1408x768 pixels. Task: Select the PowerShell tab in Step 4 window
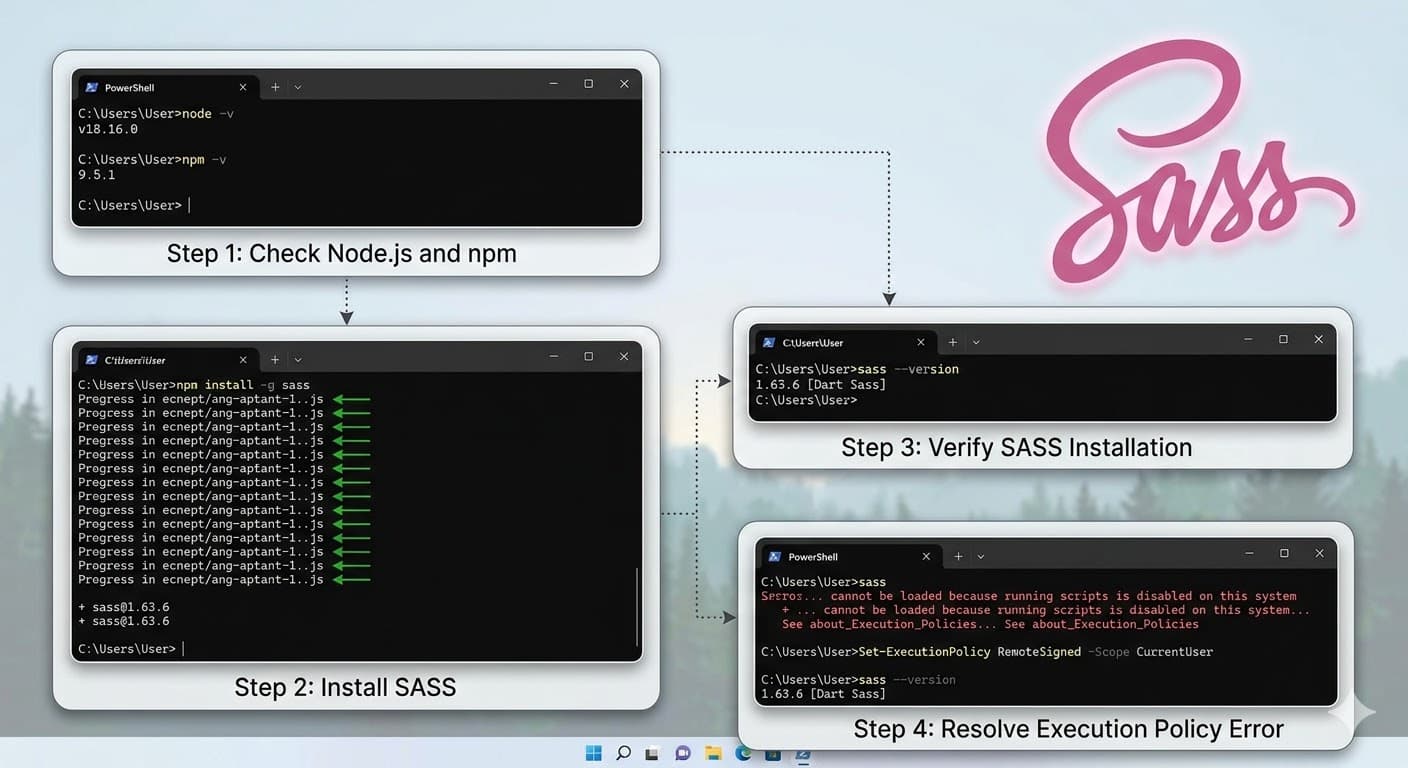[850, 556]
